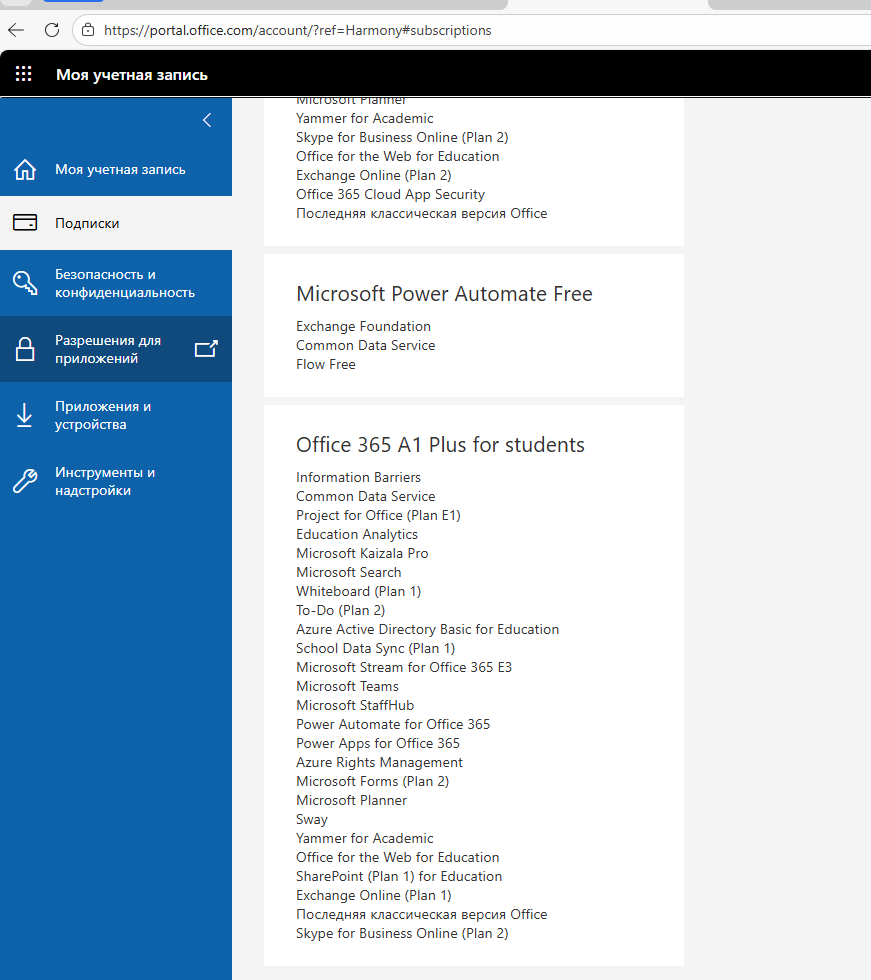Click Power Apps for Office 365
Screen dimensions: 871x980
click(x=378, y=744)
